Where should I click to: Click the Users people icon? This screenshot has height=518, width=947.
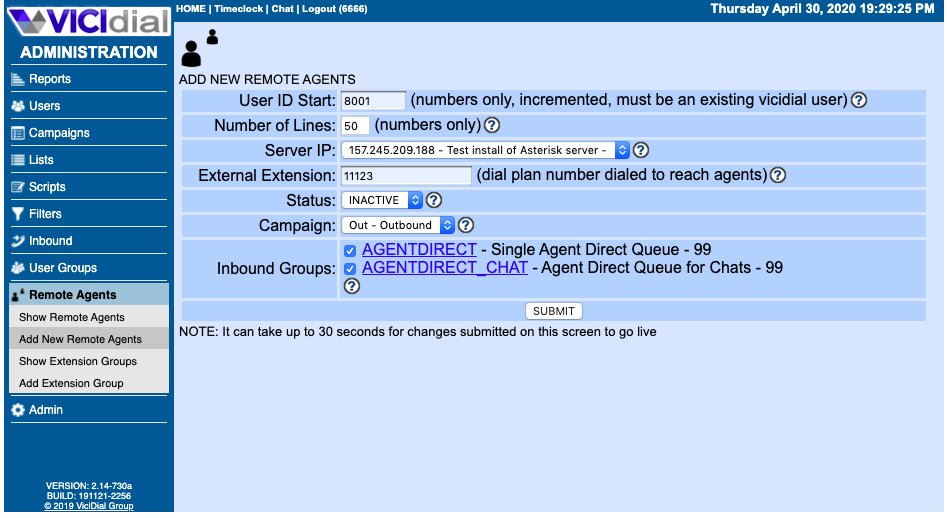18,106
